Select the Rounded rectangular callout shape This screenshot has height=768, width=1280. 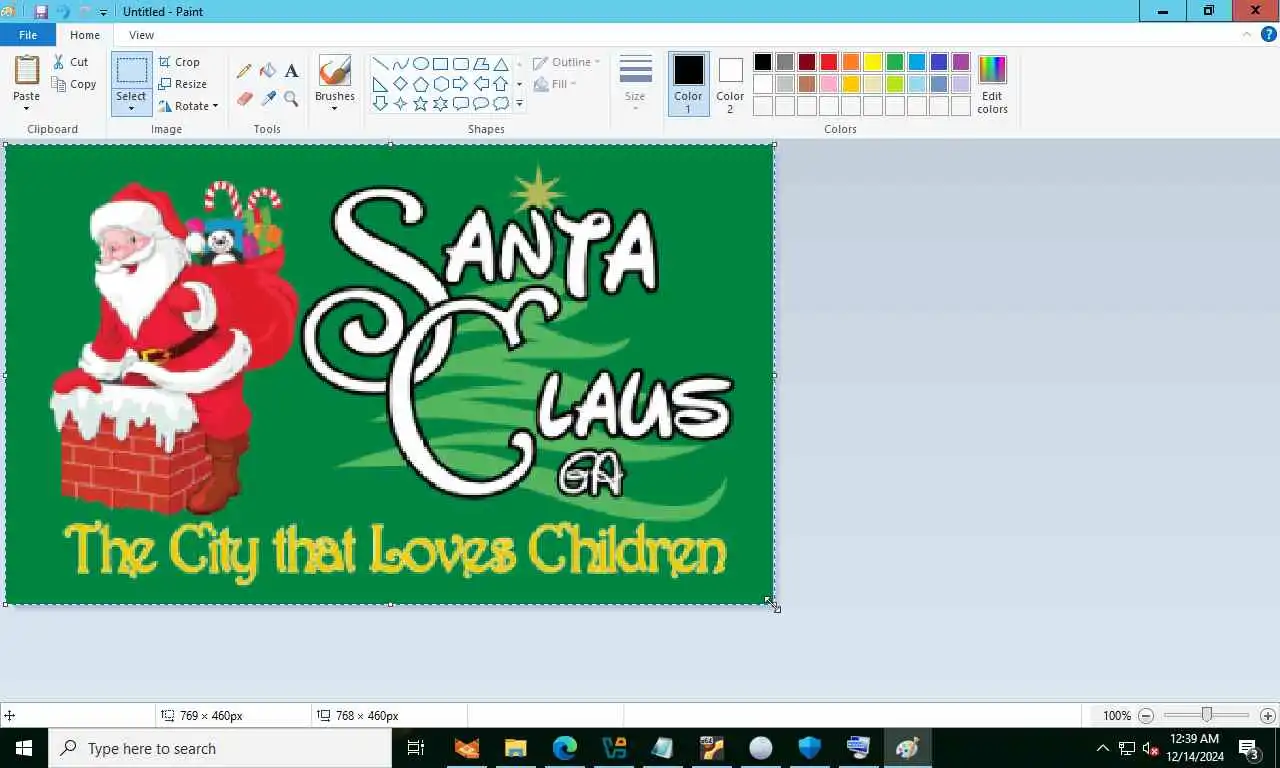(460, 103)
